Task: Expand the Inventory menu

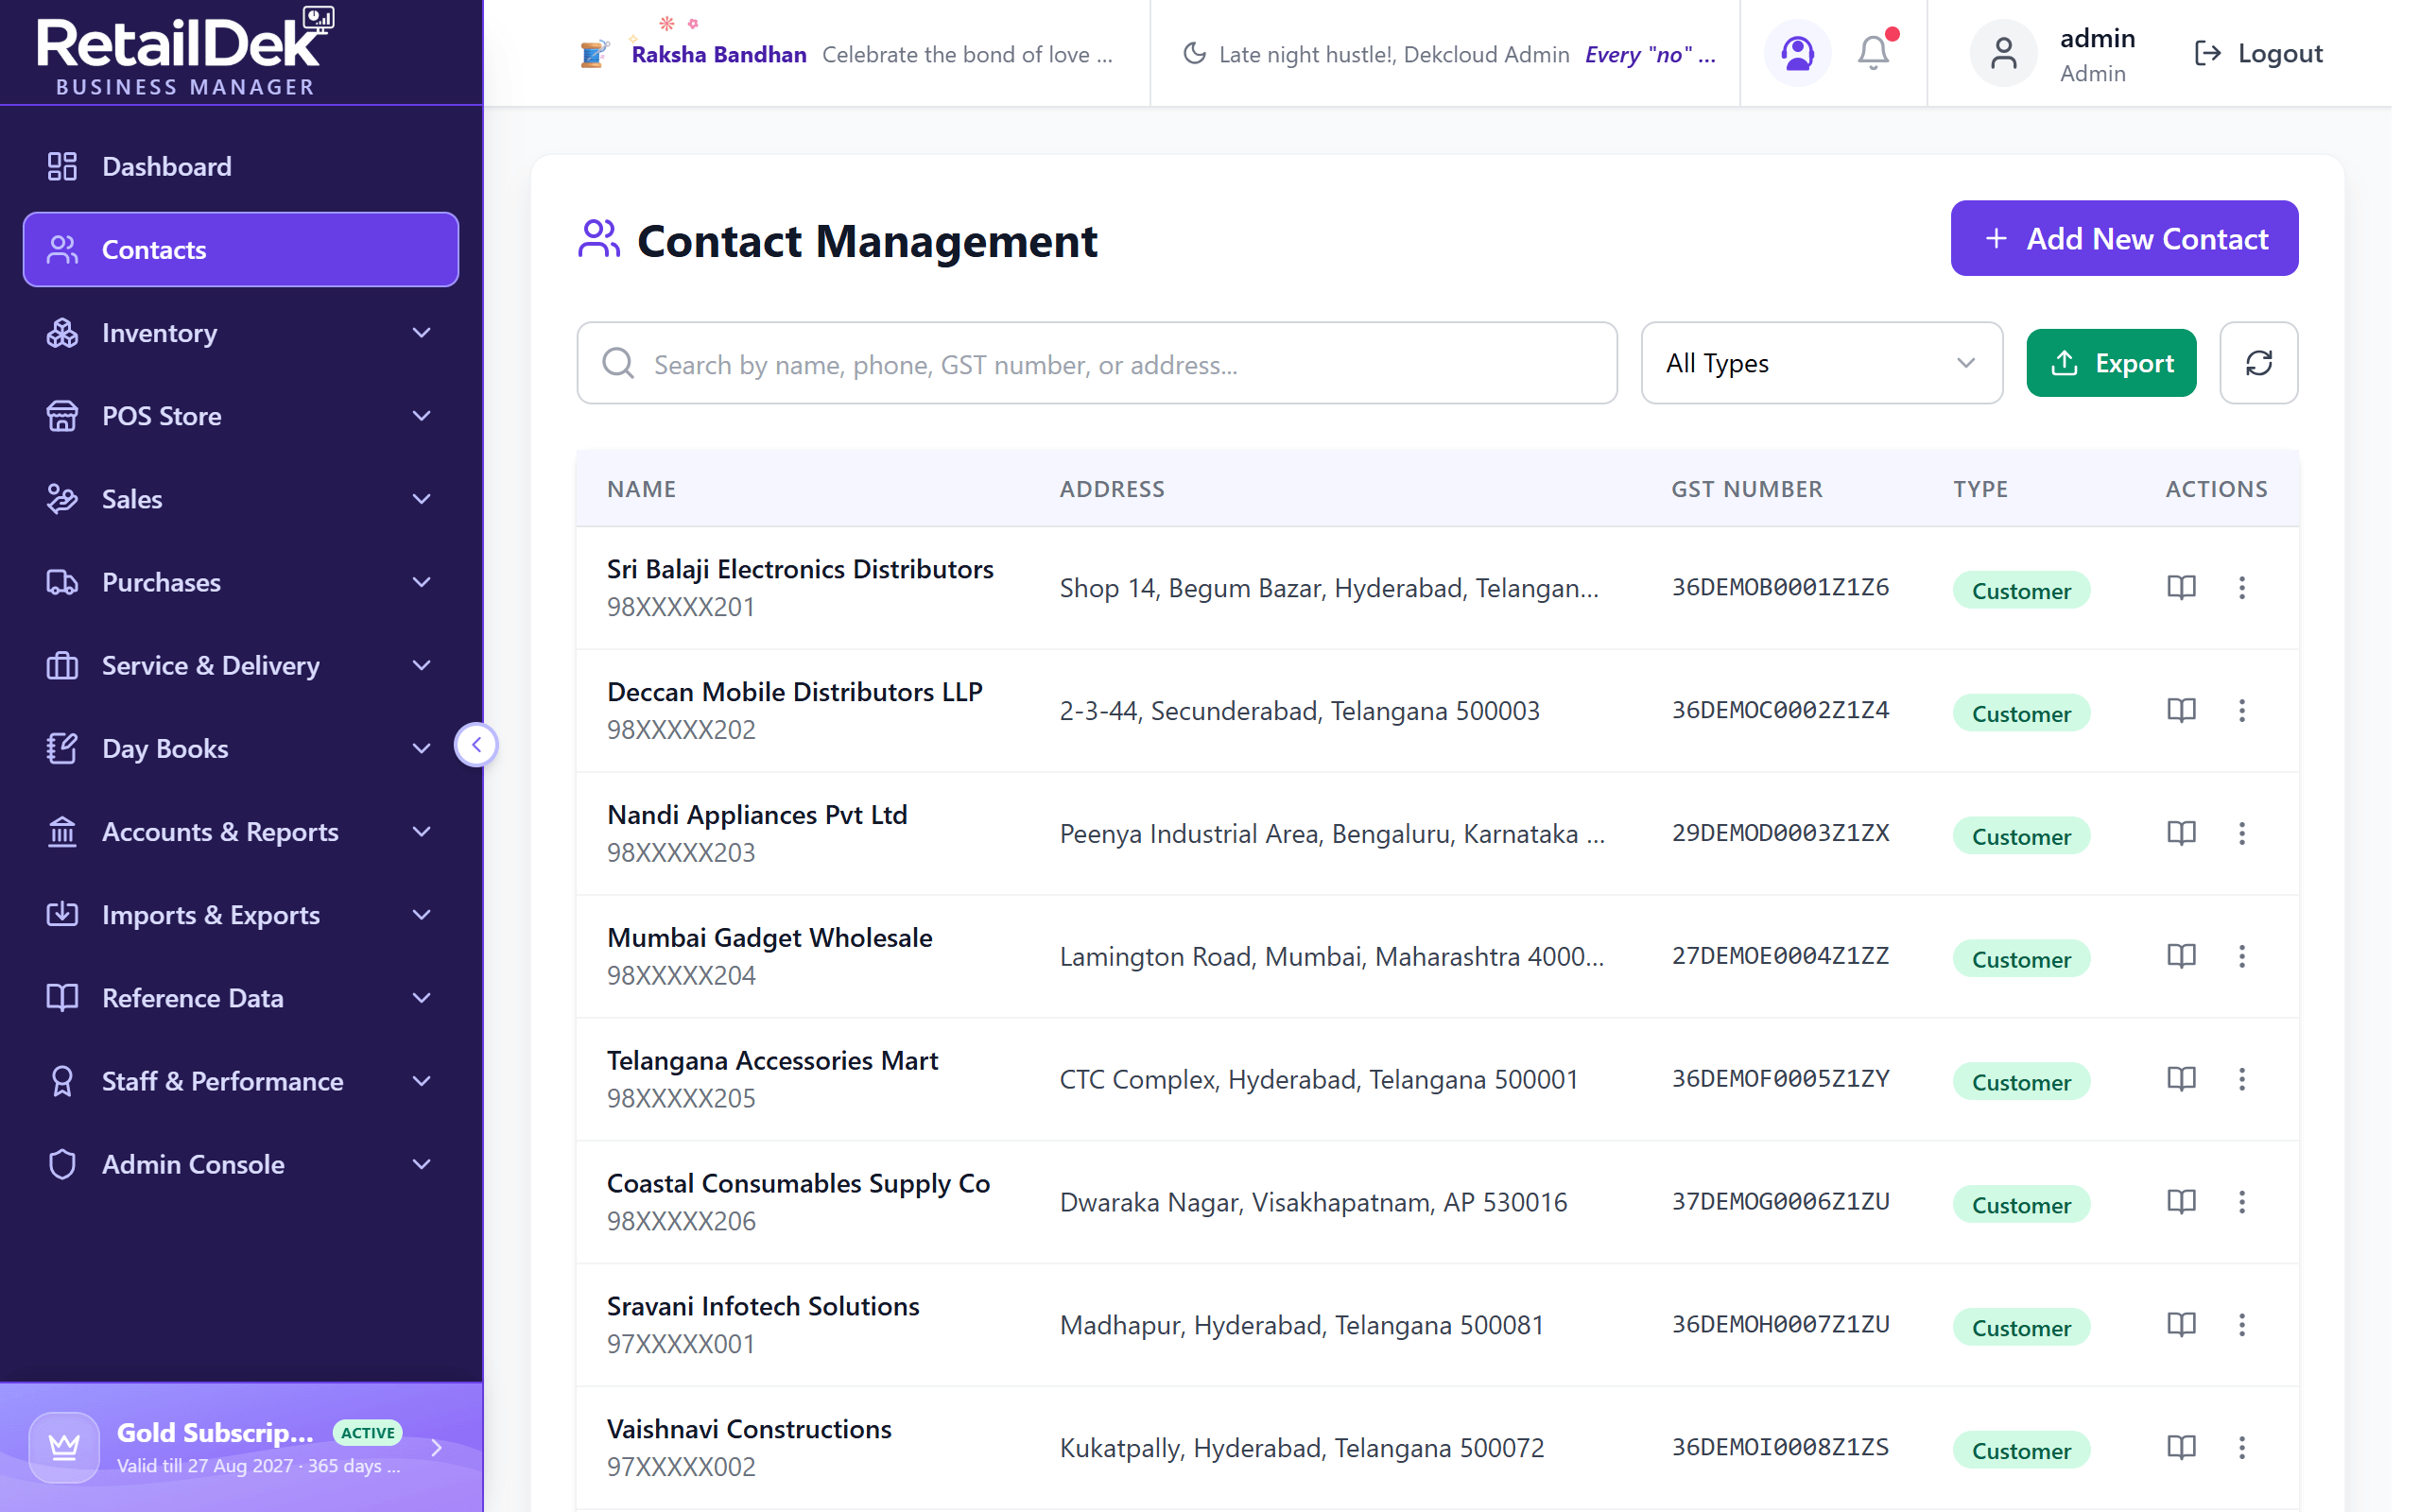Action: point(241,333)
